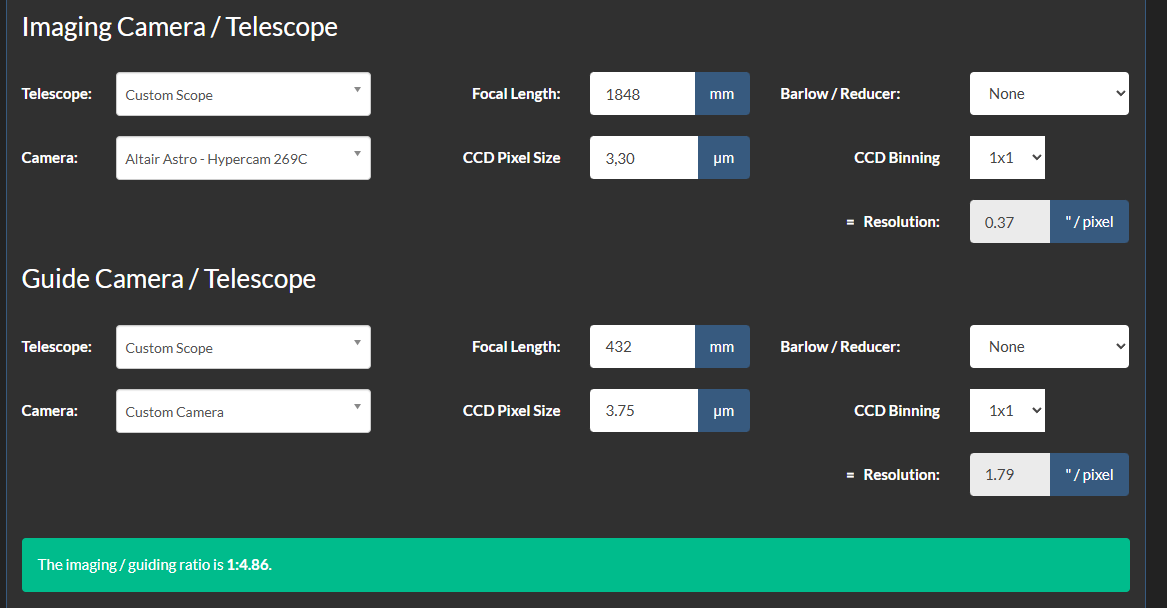This screenshot has width=1167, height=608.
Task: Click the imaging Focal Length field showing 1848
Action: point(642,94)
